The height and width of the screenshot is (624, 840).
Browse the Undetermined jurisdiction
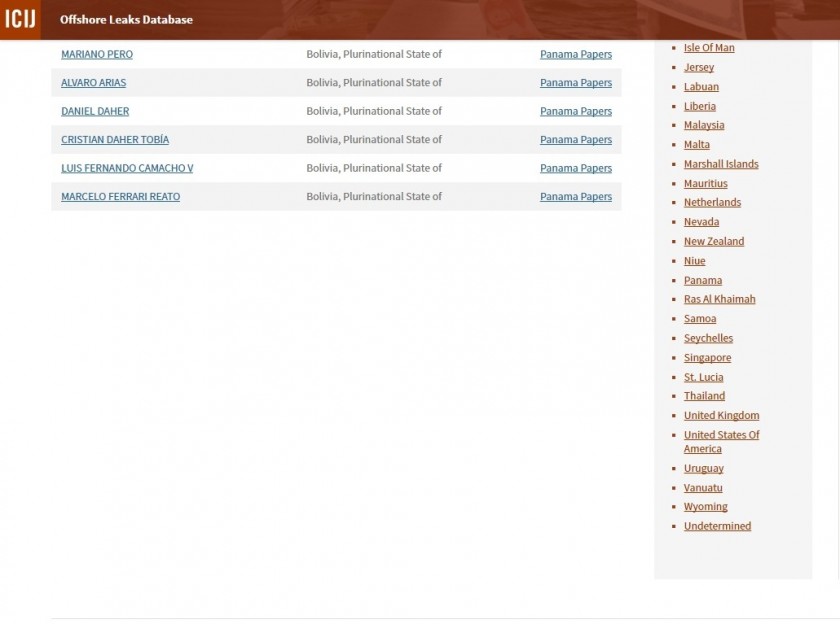pos(717,527)
